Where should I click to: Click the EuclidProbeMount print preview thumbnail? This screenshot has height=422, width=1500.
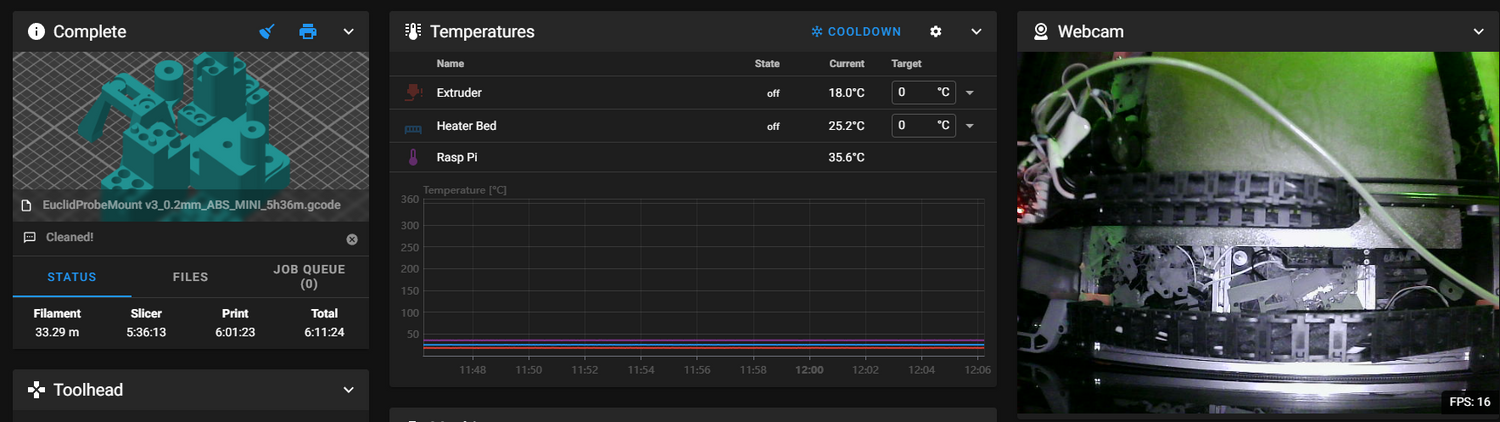coord(190,125)
